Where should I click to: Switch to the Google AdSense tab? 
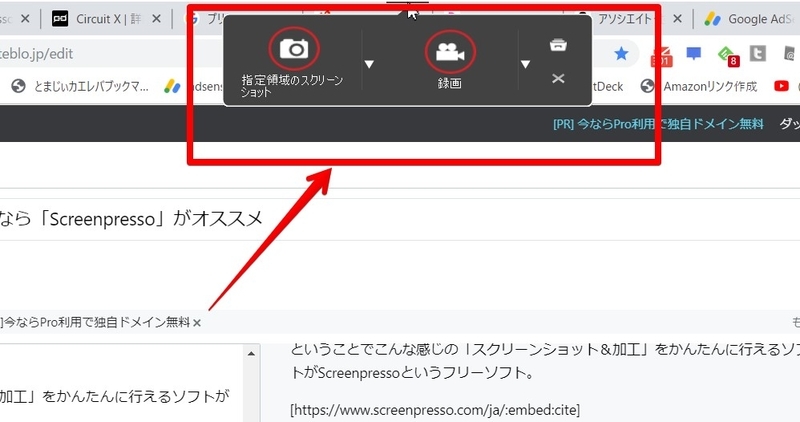click(750, 19)
